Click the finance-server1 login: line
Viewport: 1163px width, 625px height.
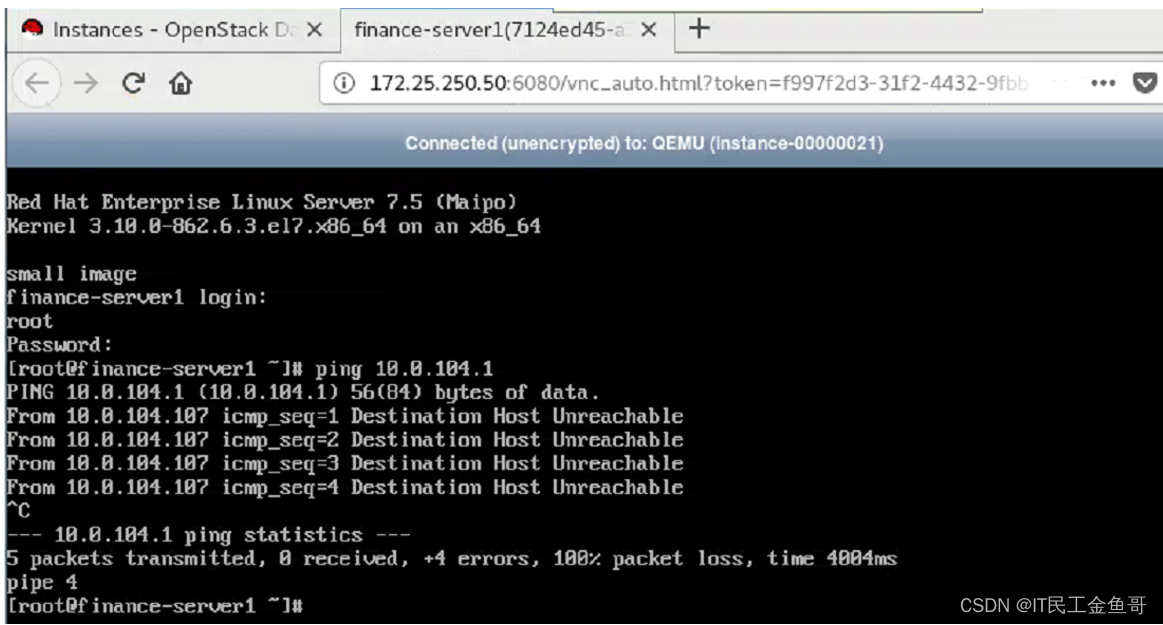tap(136, 297)
